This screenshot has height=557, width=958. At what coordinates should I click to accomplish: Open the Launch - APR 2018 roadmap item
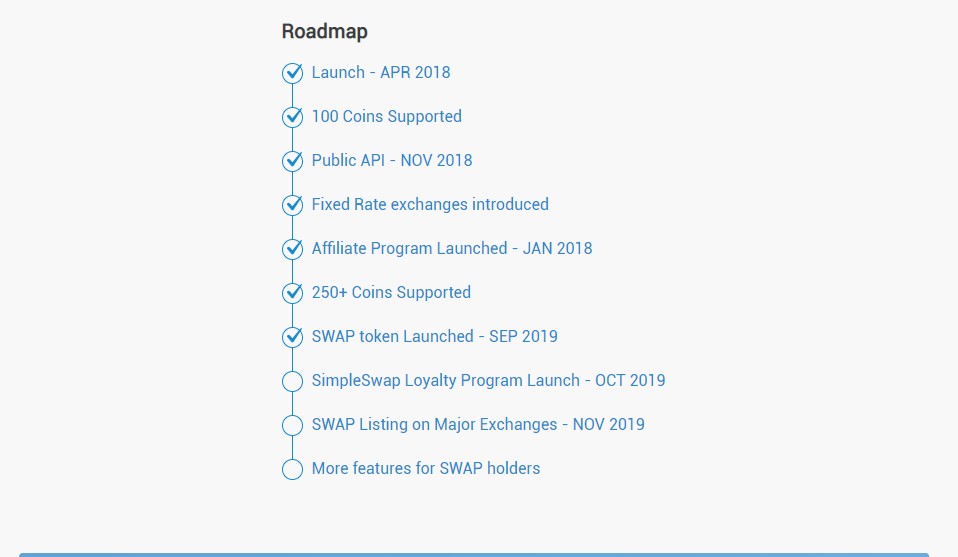tap(381, 72)
